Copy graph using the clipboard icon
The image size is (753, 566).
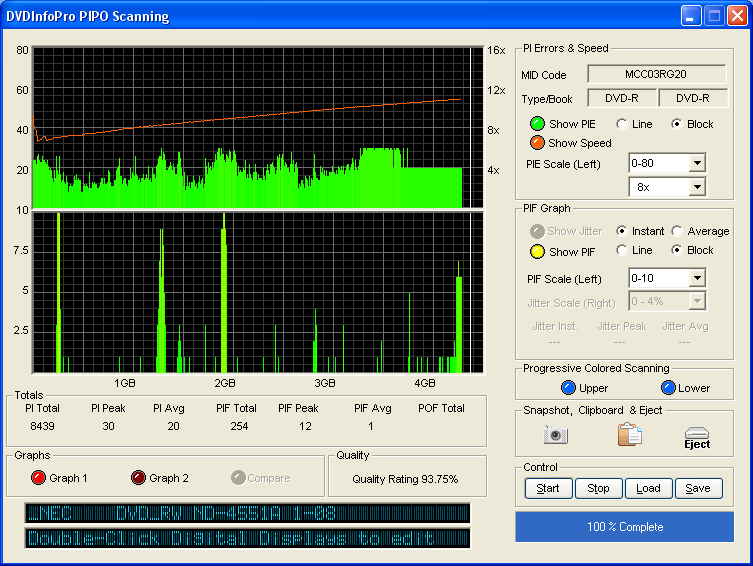629,435
